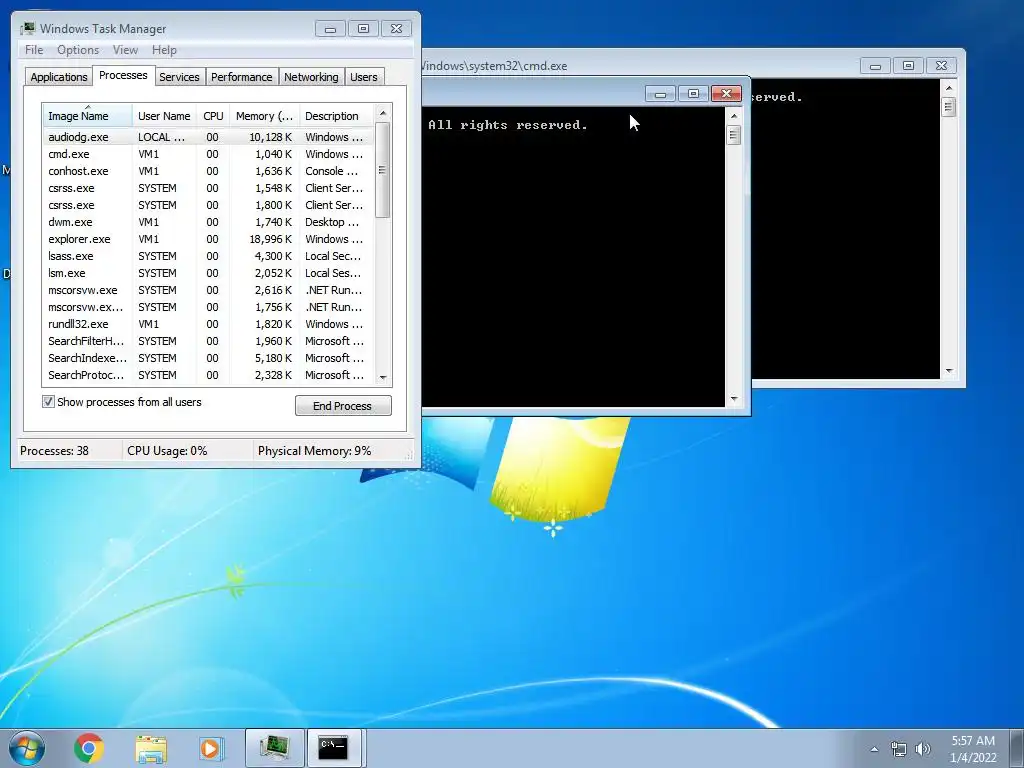
Task: Click front cmd window scrollbar thumb
Action: 734,135
